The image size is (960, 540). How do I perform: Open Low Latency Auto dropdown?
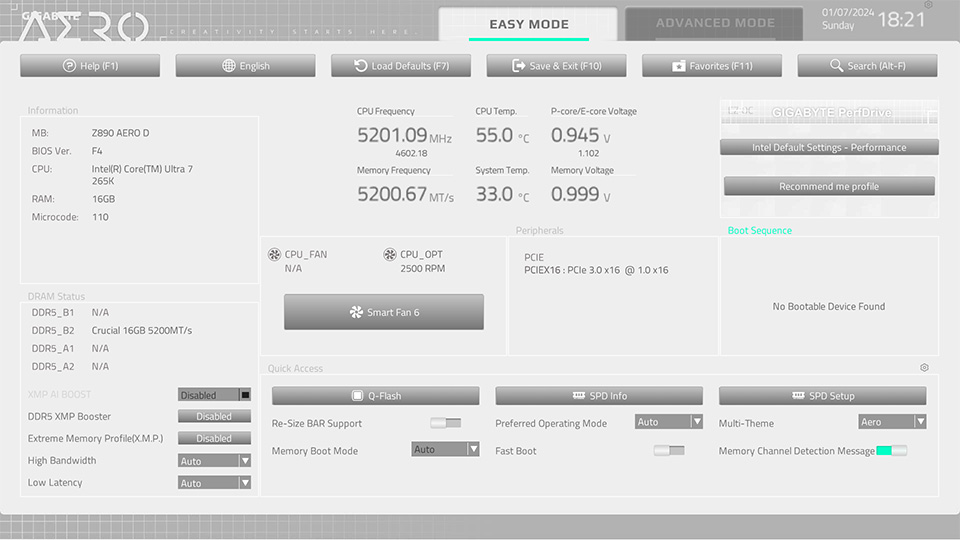(214, 483)
